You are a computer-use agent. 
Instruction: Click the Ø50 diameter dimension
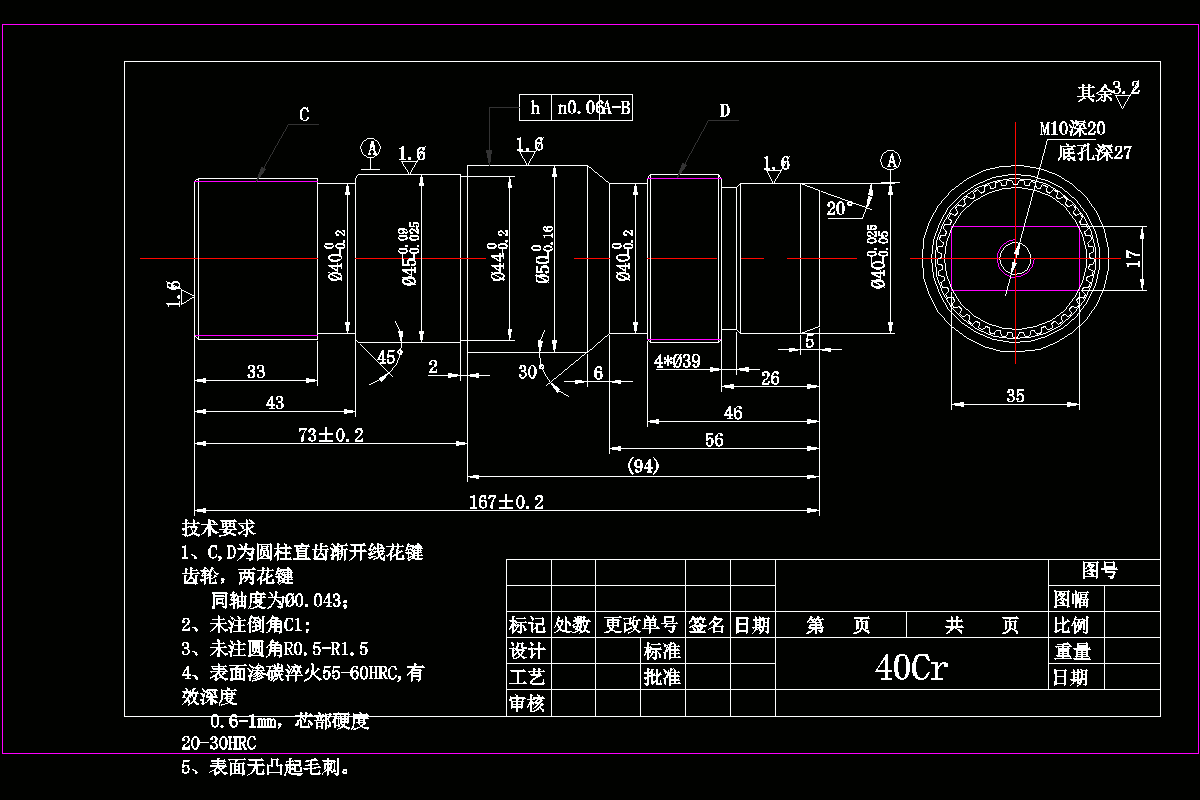544,254
